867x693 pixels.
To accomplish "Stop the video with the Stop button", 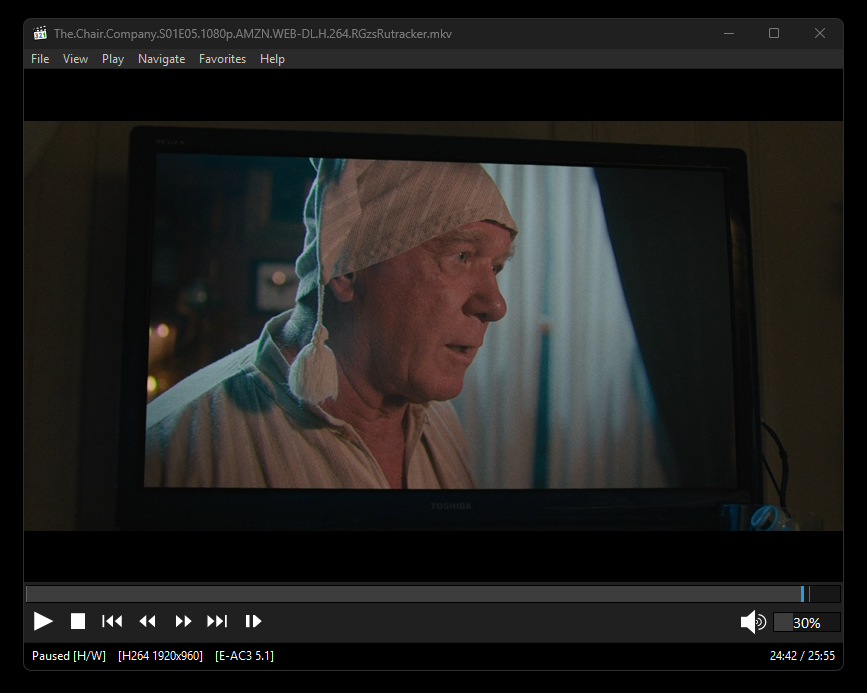I will [x=78, y=621].
